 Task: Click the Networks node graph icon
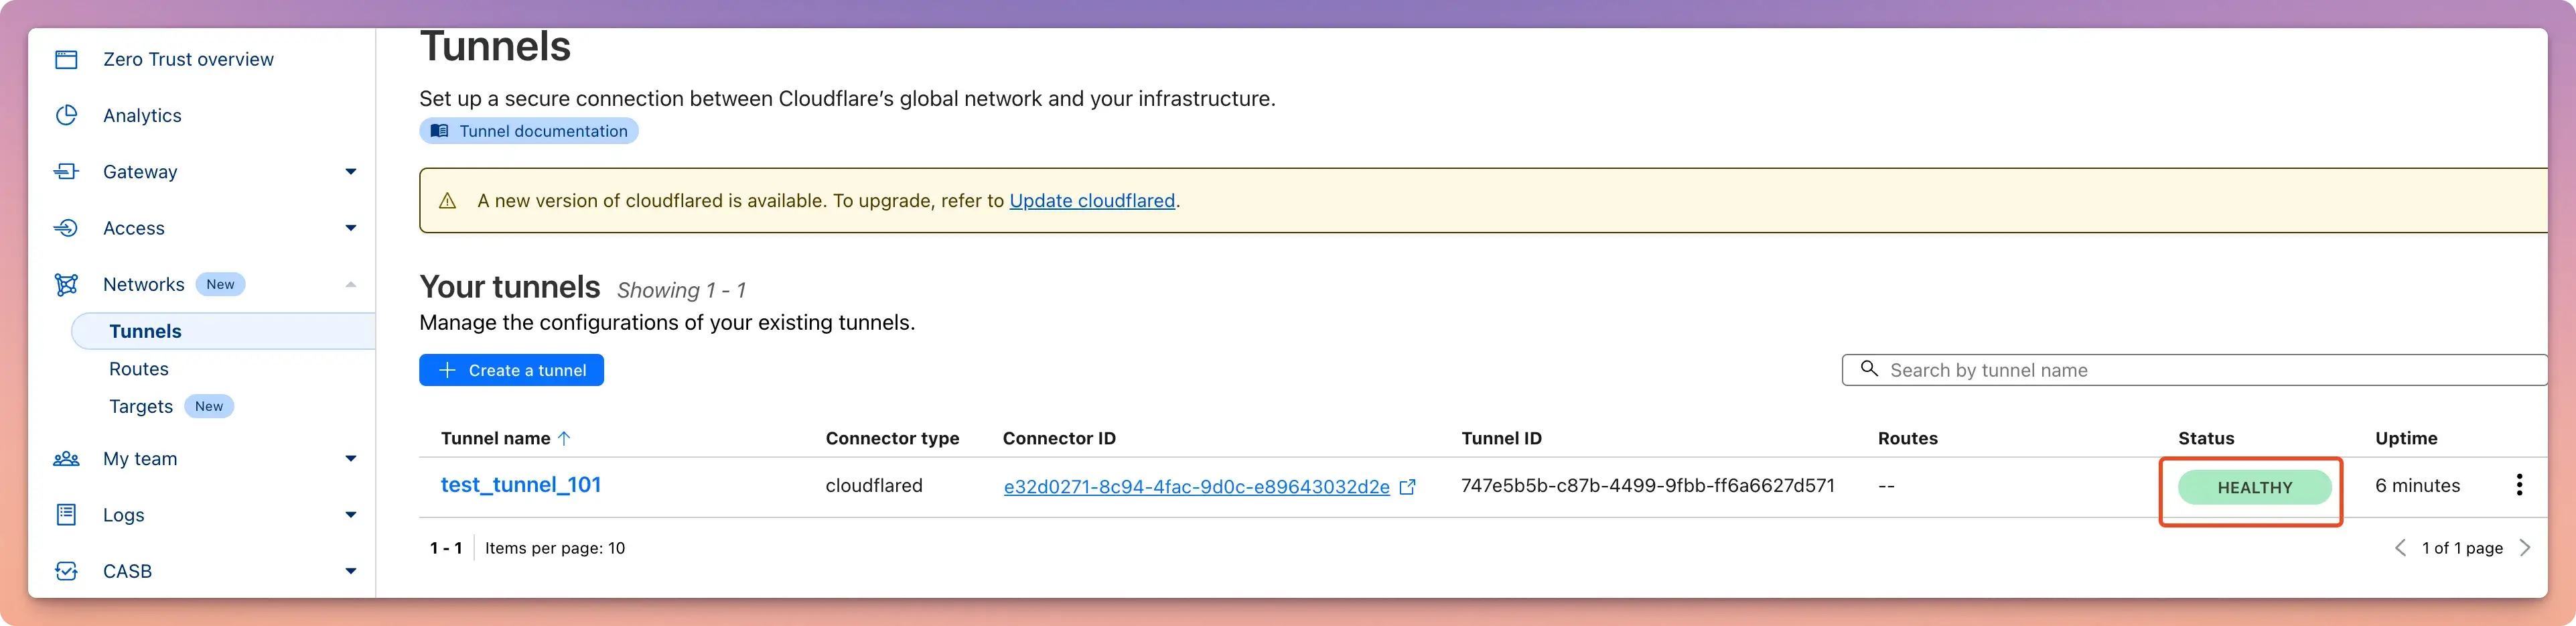tap(66, 284)
